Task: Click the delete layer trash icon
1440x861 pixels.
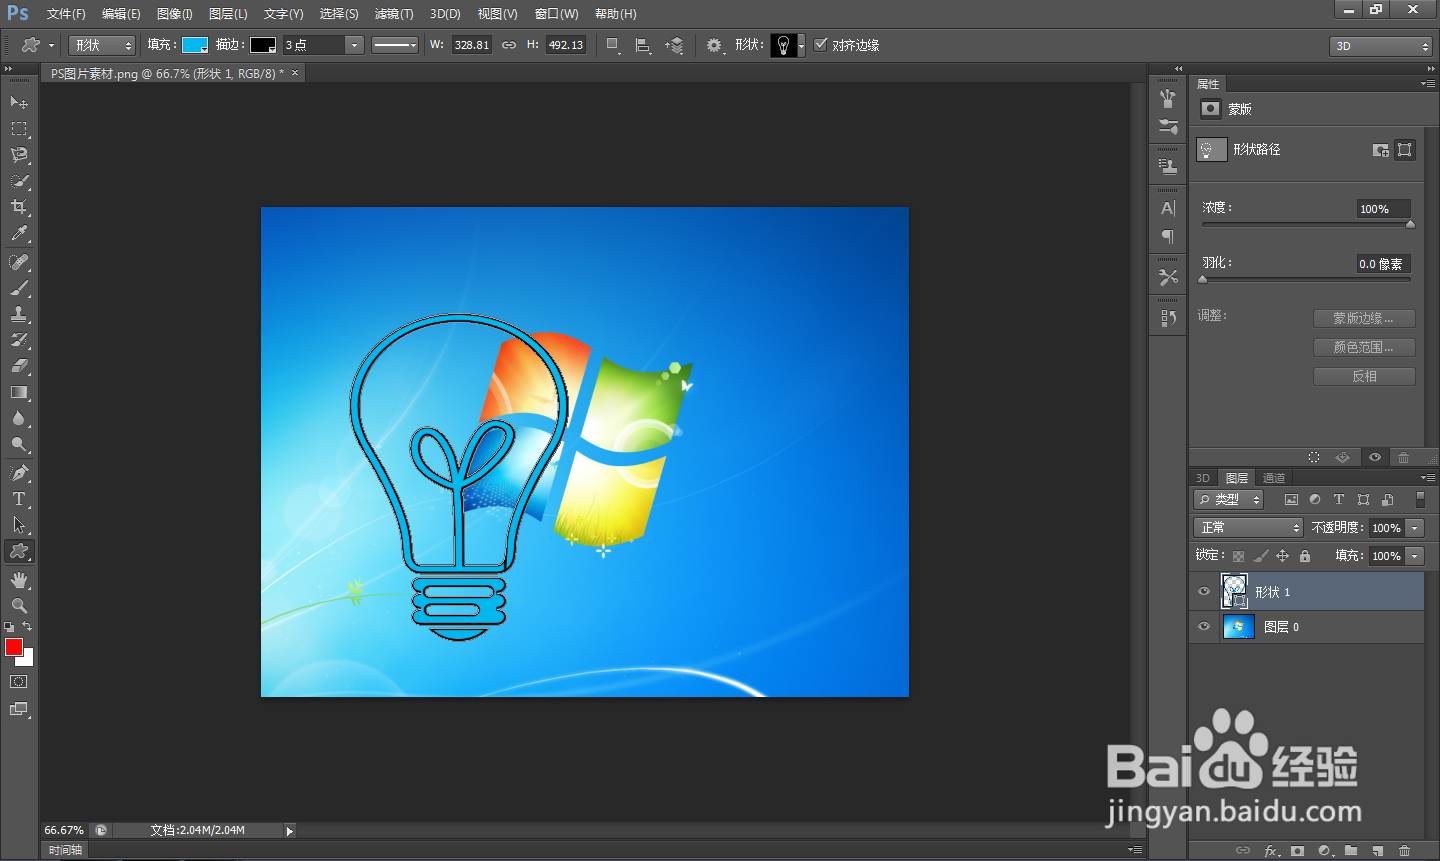Action: [1404, 851]
